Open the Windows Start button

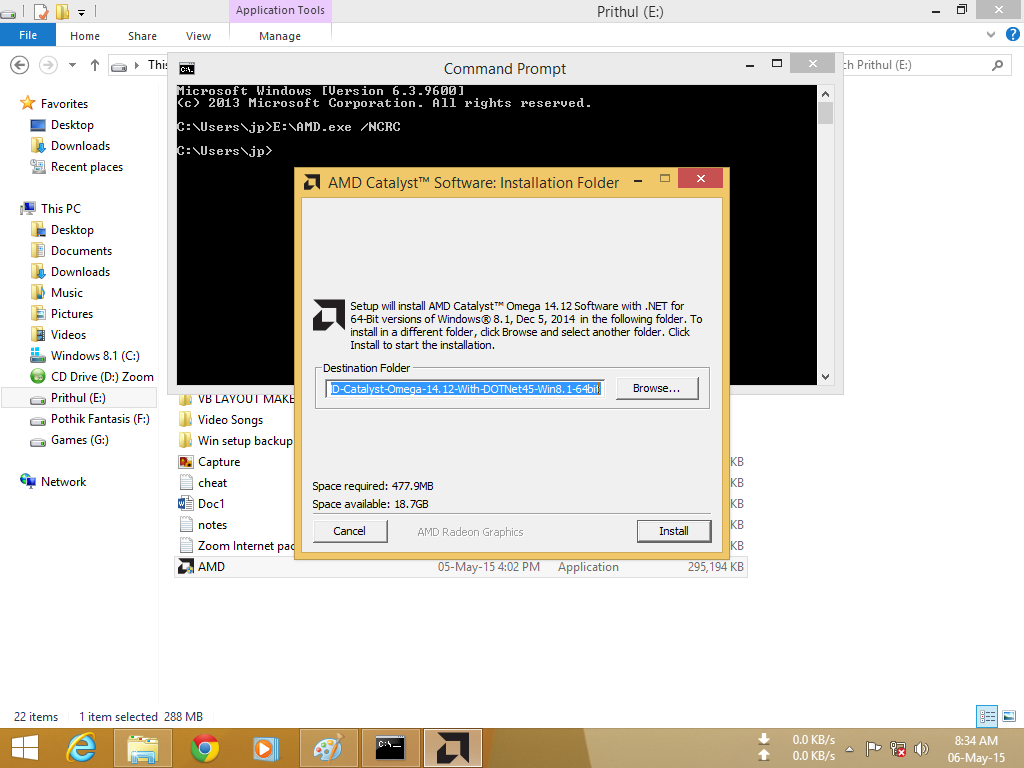click(25, 748)
